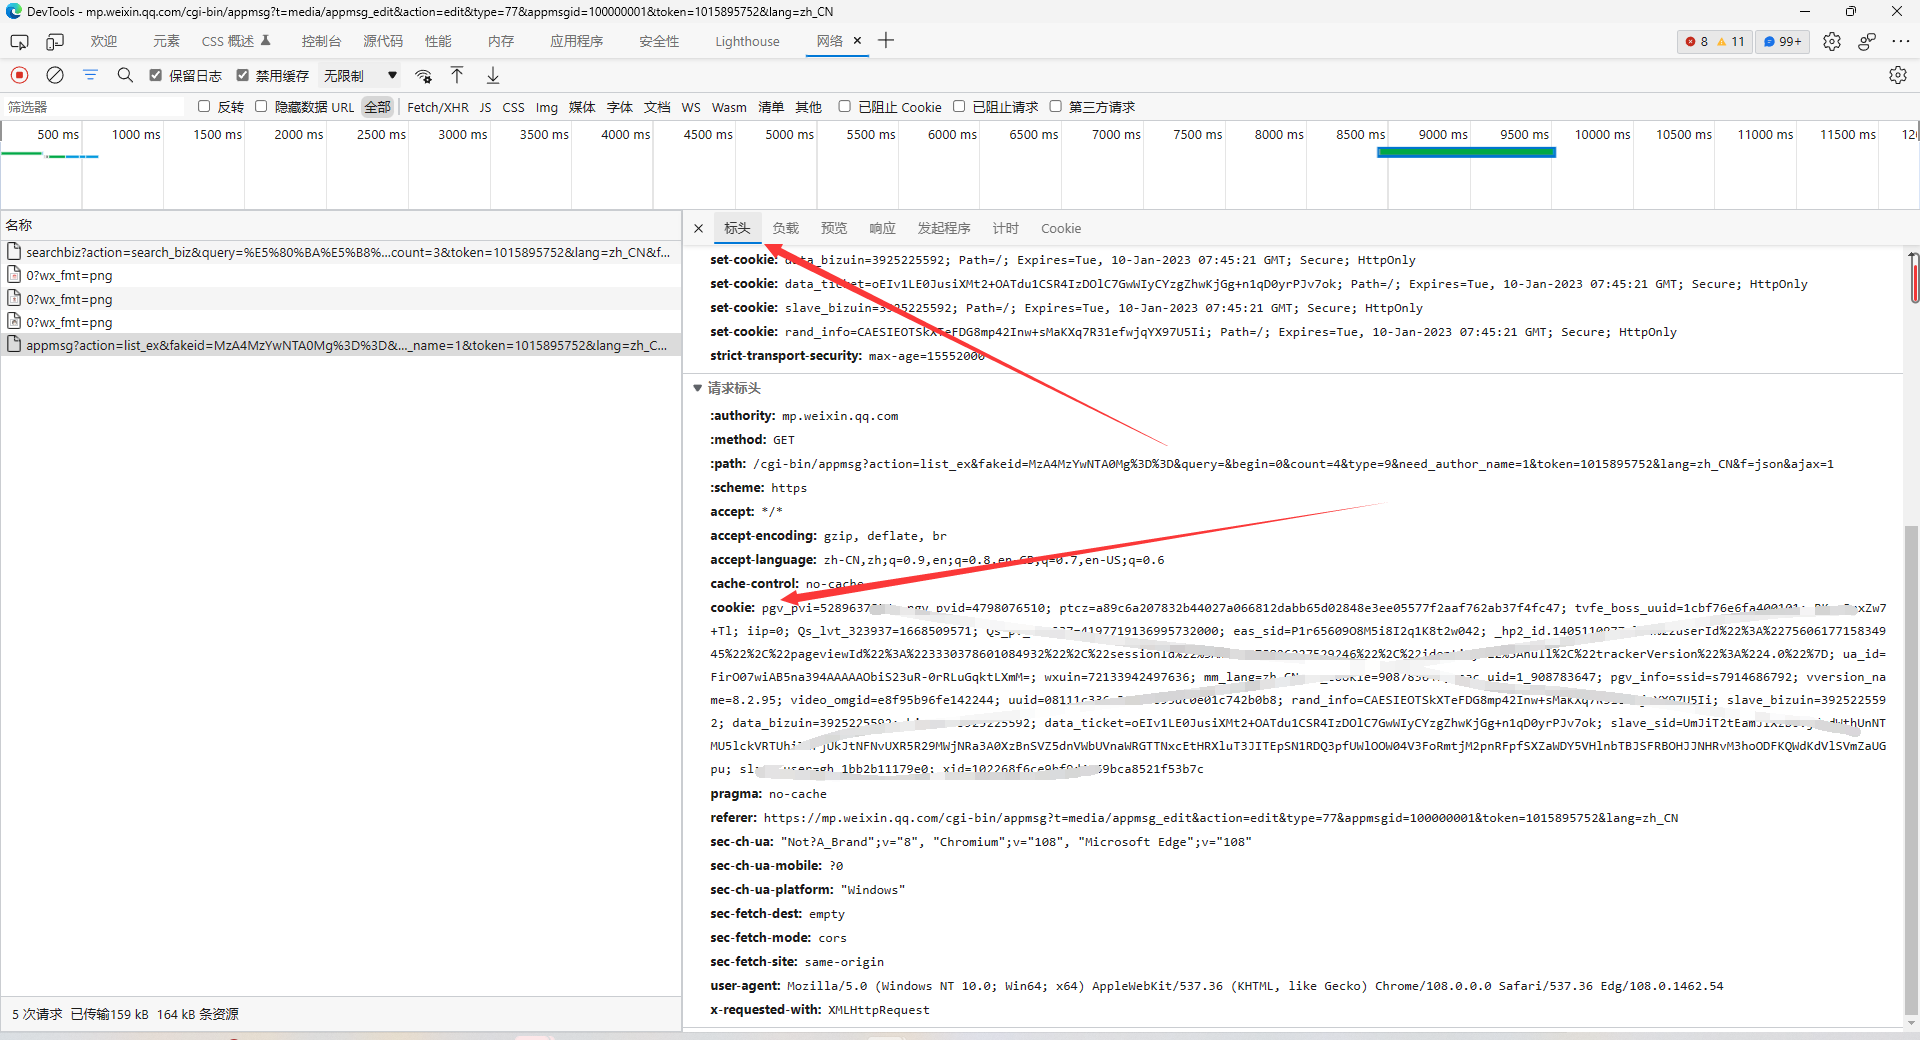Select the Response detail tab
This screenshot has width=1920, height=1040.
pos(882,228)
